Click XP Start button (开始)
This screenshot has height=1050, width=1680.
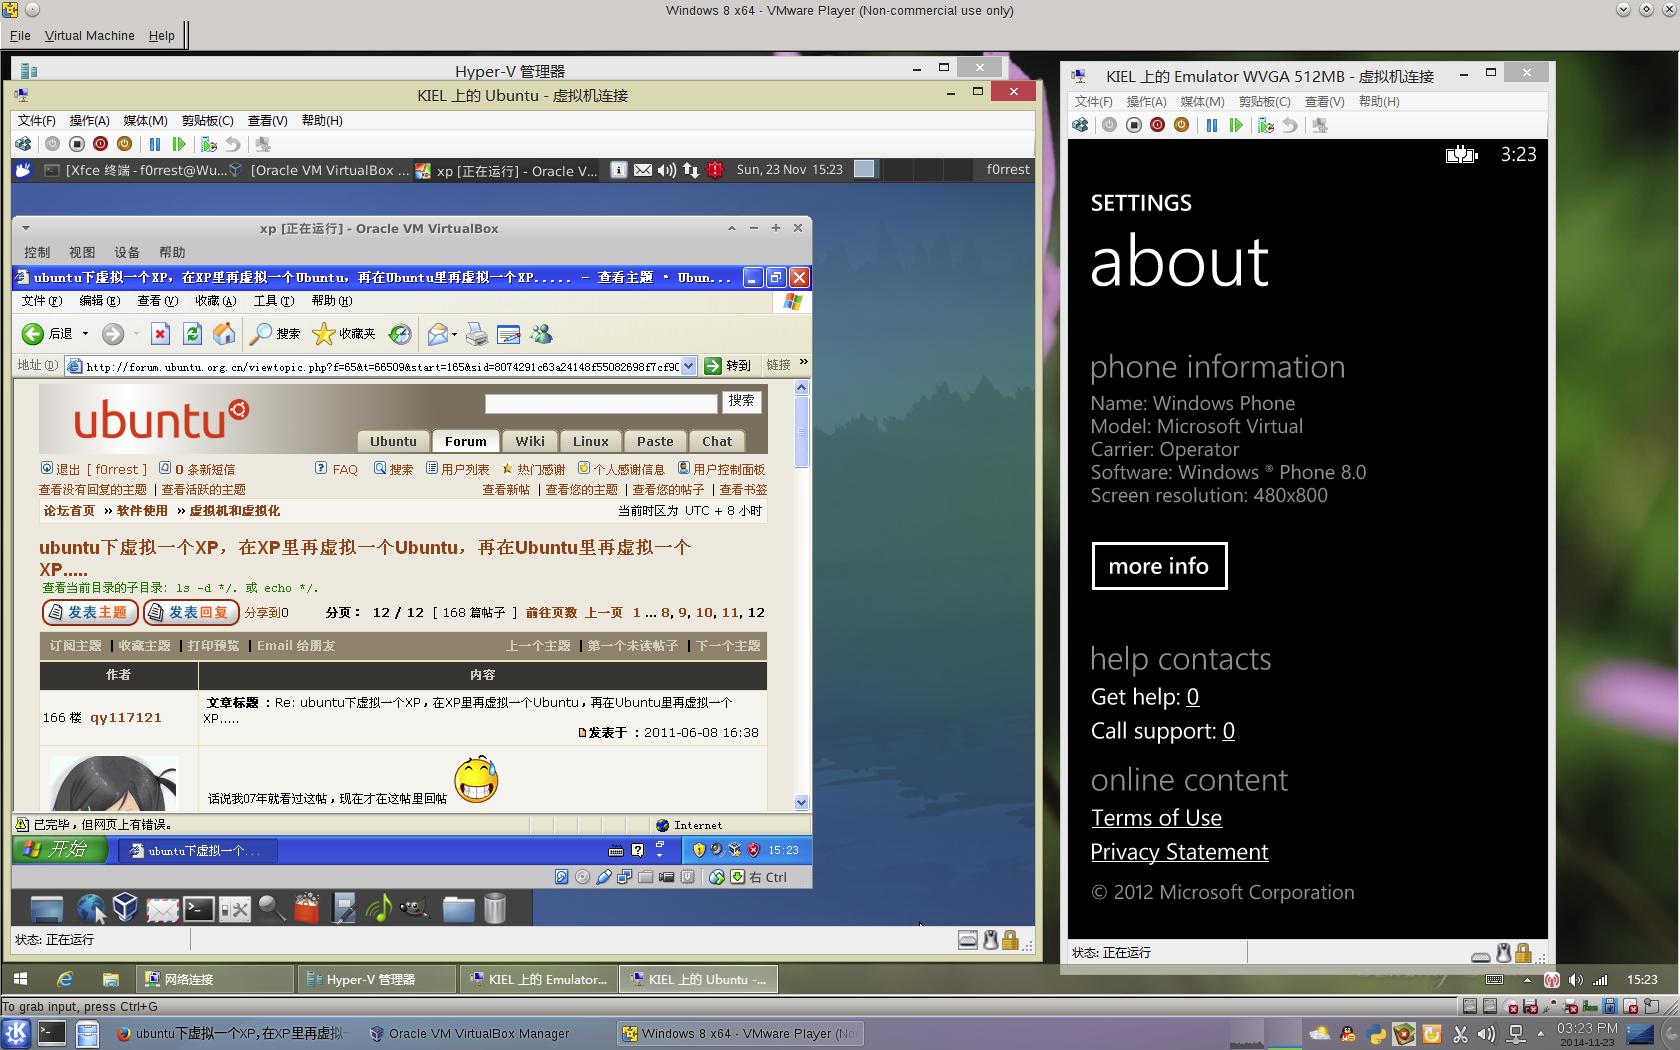click(x=62, y=850)
